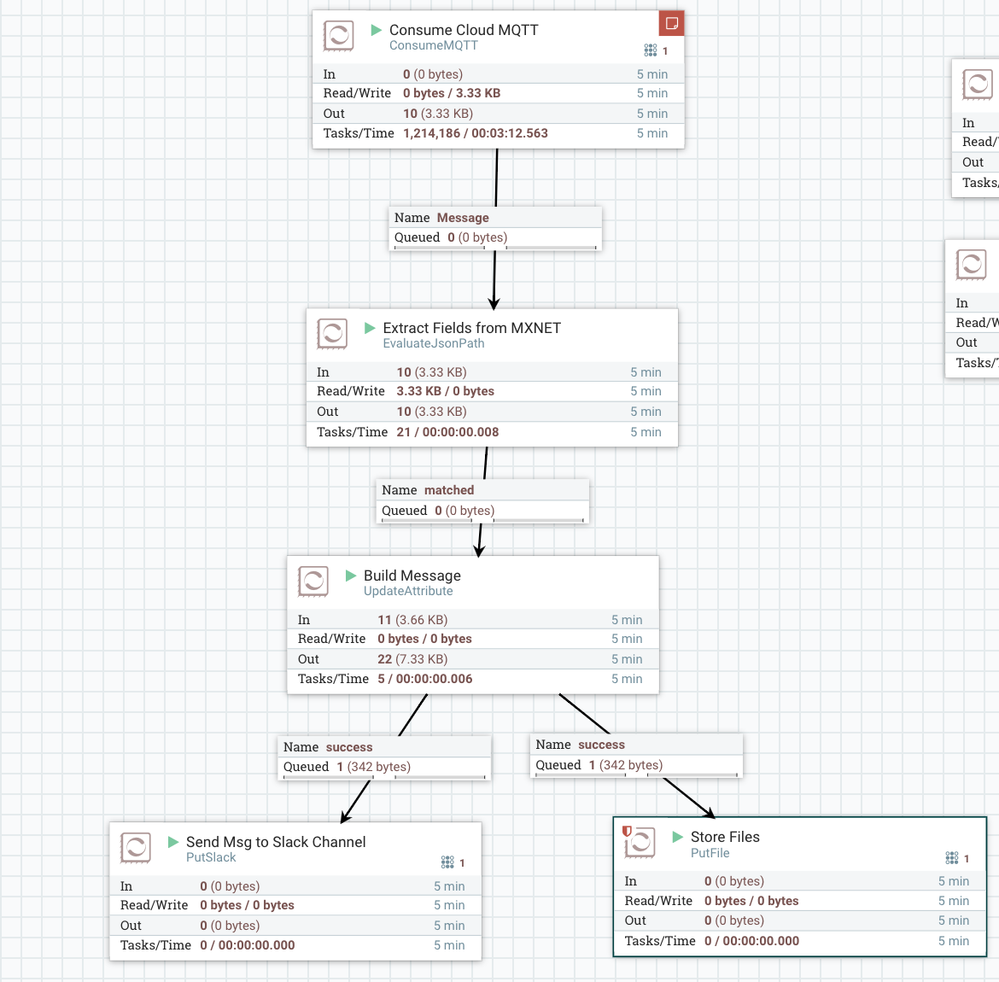Click the green run indicator on Store Files
Image resolution: width=999 pixels, height=982 pixels.
(678, 837)
